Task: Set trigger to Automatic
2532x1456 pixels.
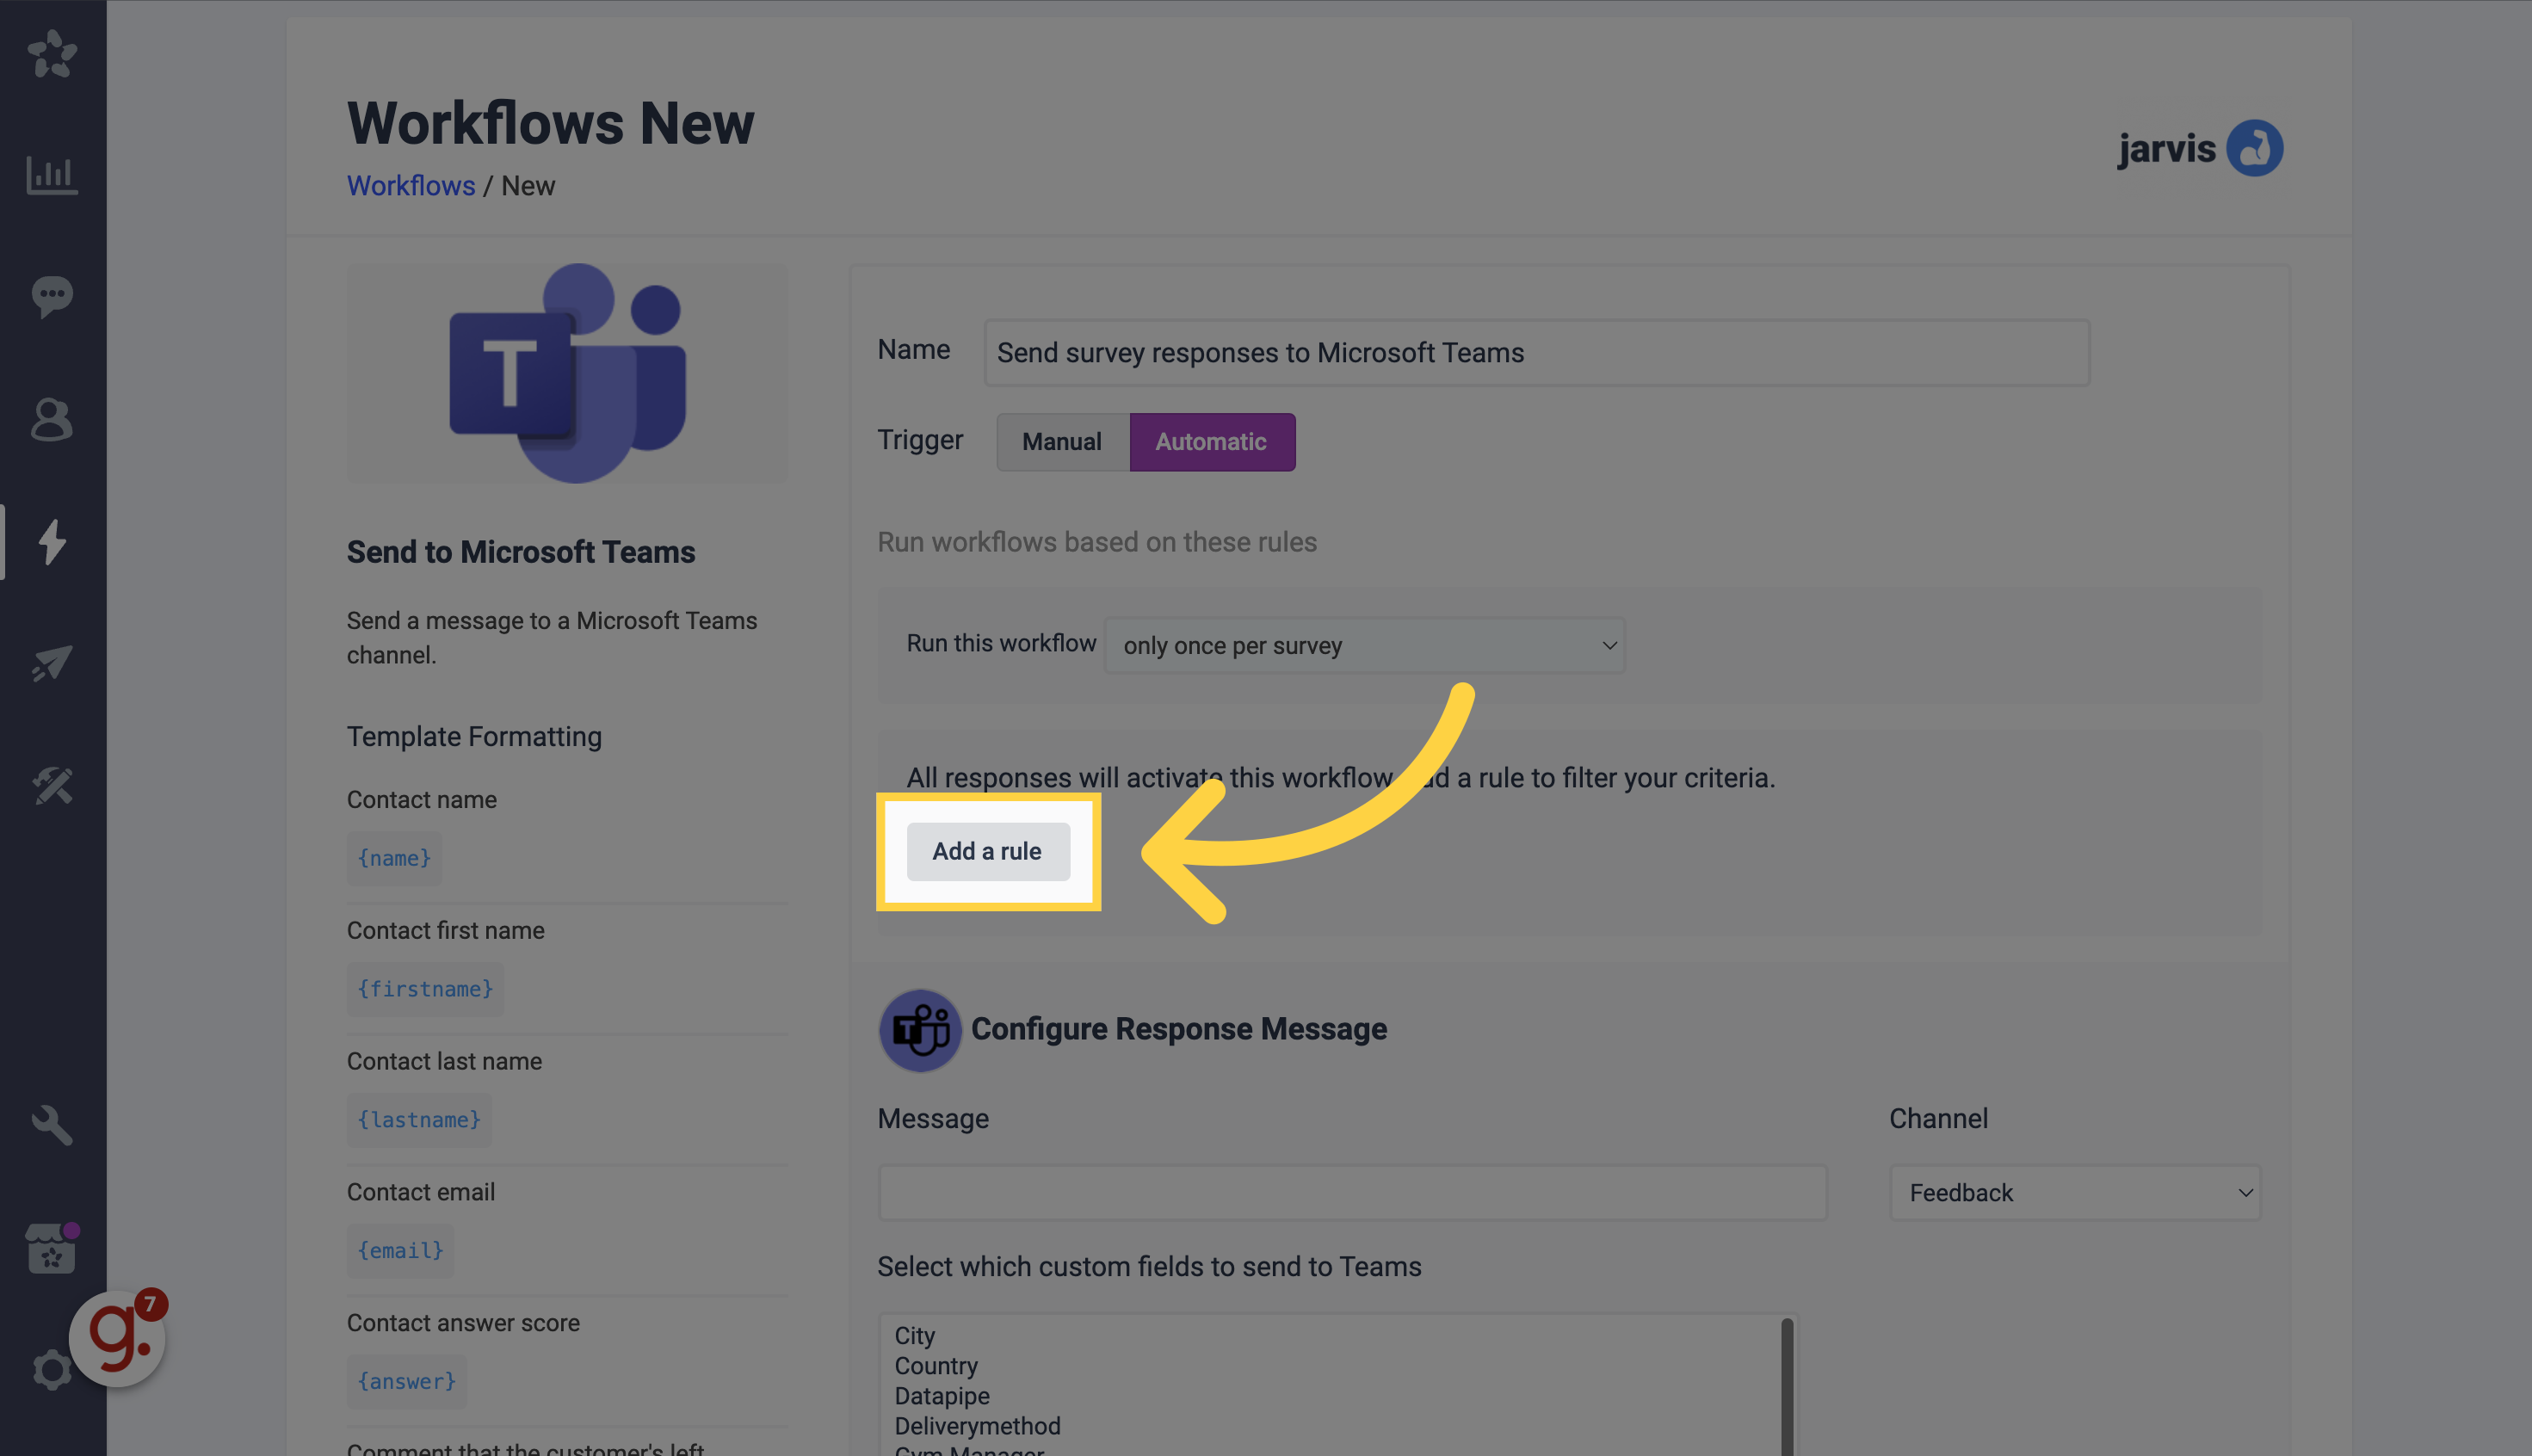Action: click(1211, 441)
